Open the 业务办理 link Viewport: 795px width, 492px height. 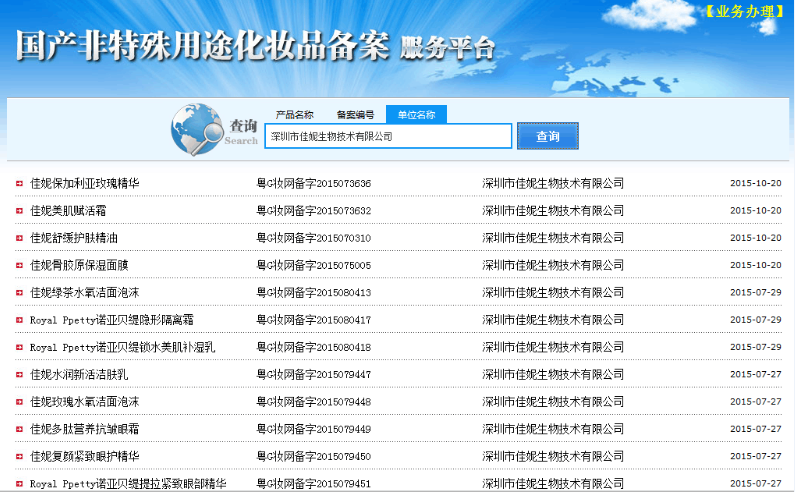tap(745, 11)
